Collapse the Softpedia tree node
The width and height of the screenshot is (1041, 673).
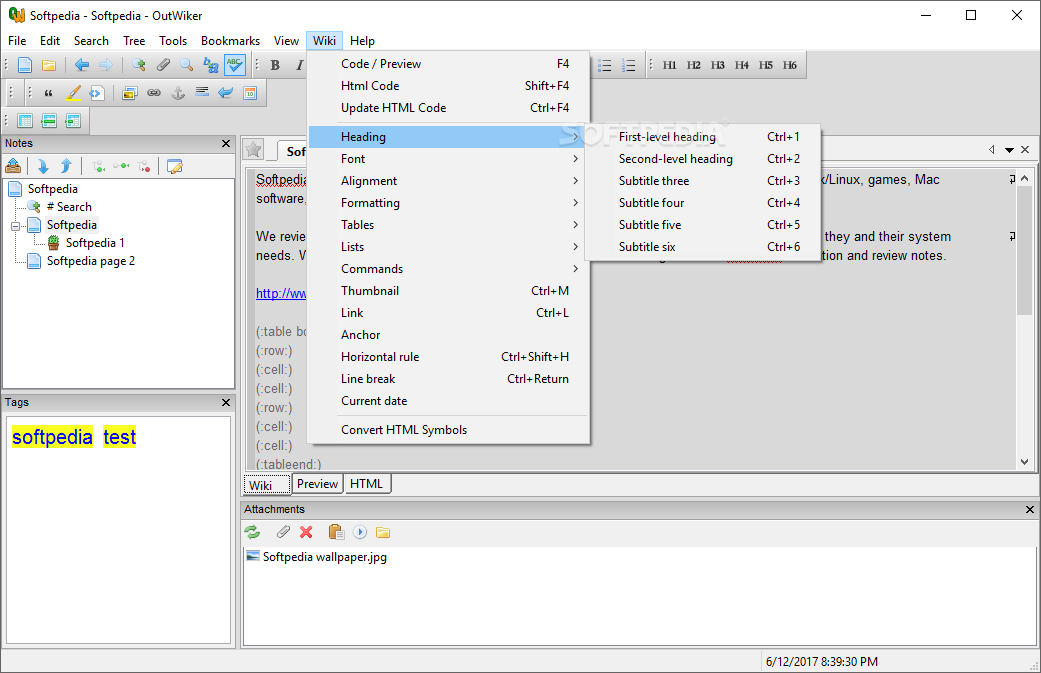coord(15,226)
